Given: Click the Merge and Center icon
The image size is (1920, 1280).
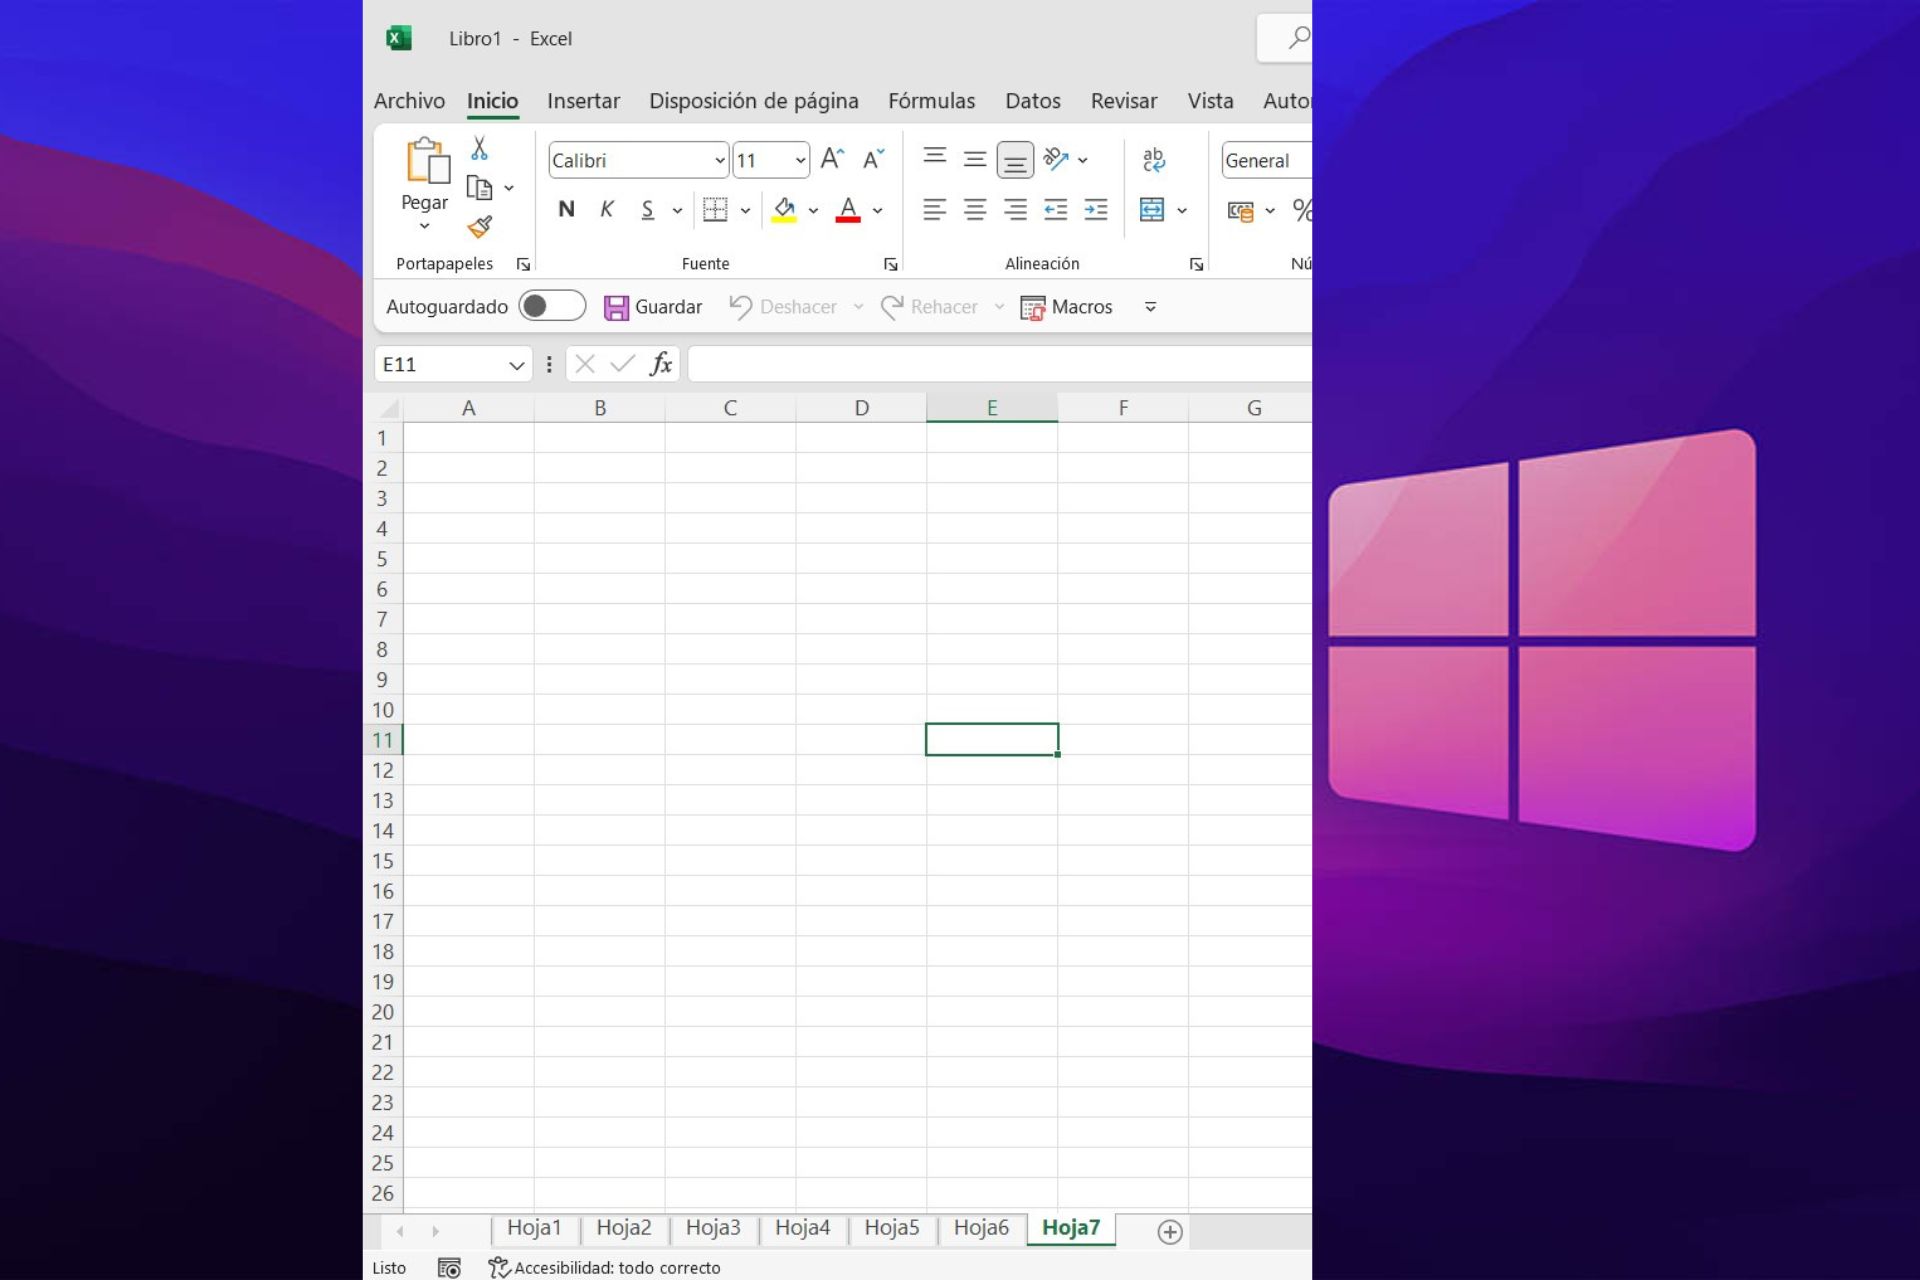Looking at the screenshot, I should pos(1152,210).
